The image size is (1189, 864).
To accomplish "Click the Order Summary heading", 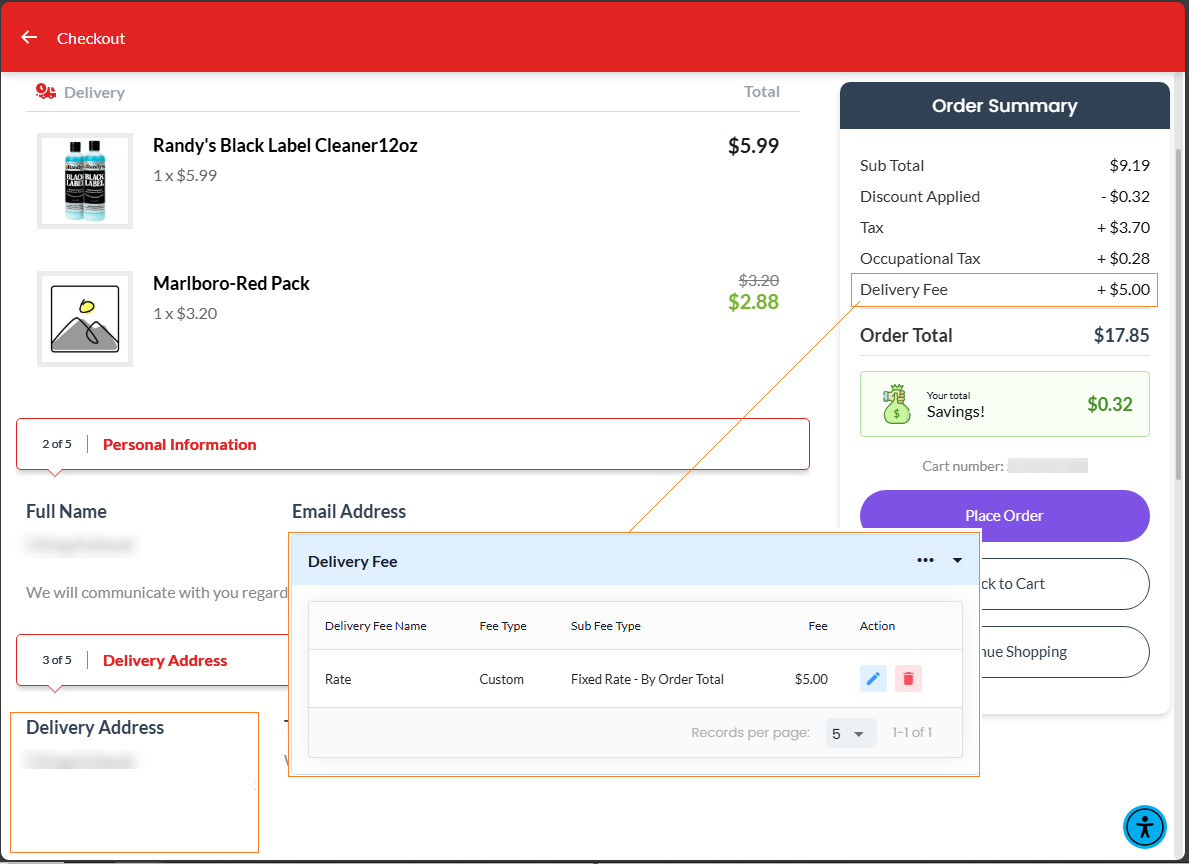I will pos(1004,105).
